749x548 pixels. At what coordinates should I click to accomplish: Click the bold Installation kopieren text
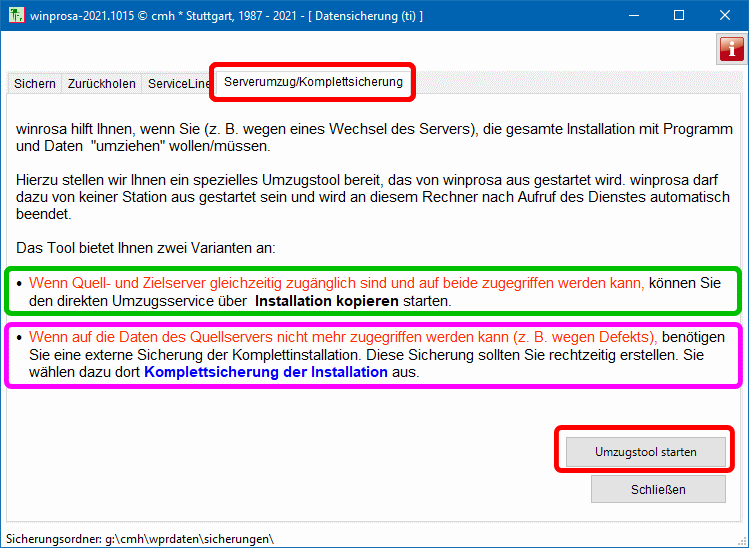(x=327, y=300)
